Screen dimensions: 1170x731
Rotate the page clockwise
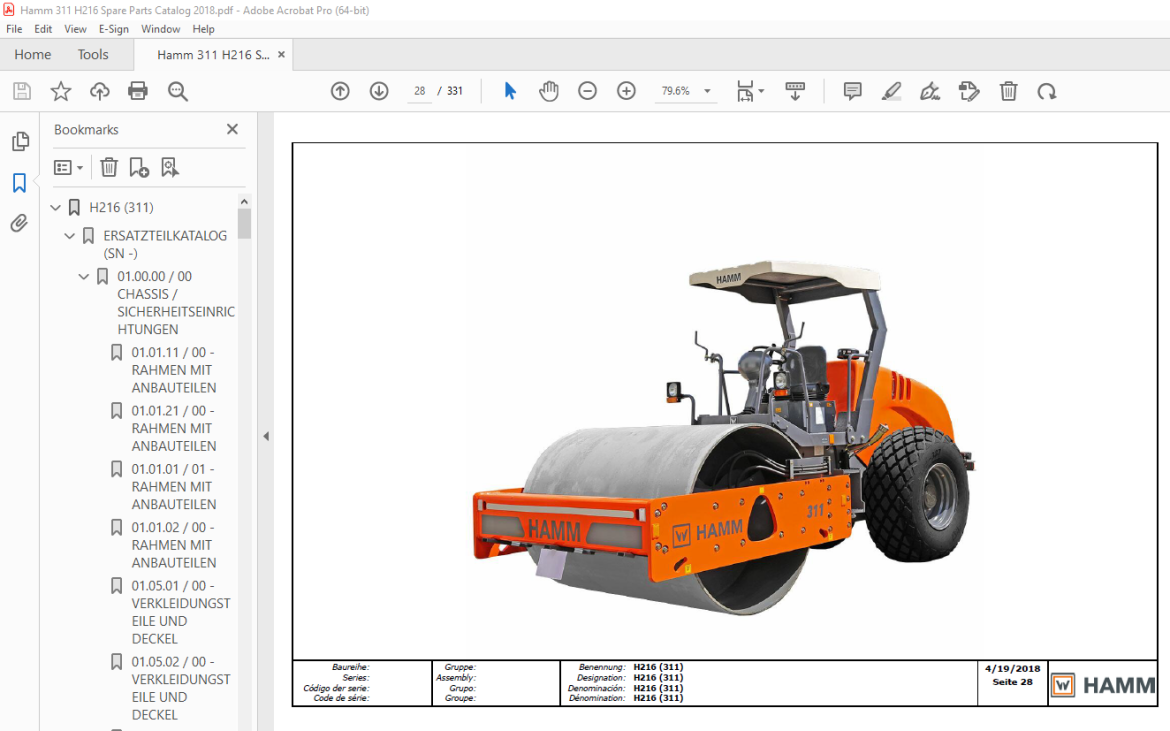pos(1047,91)
